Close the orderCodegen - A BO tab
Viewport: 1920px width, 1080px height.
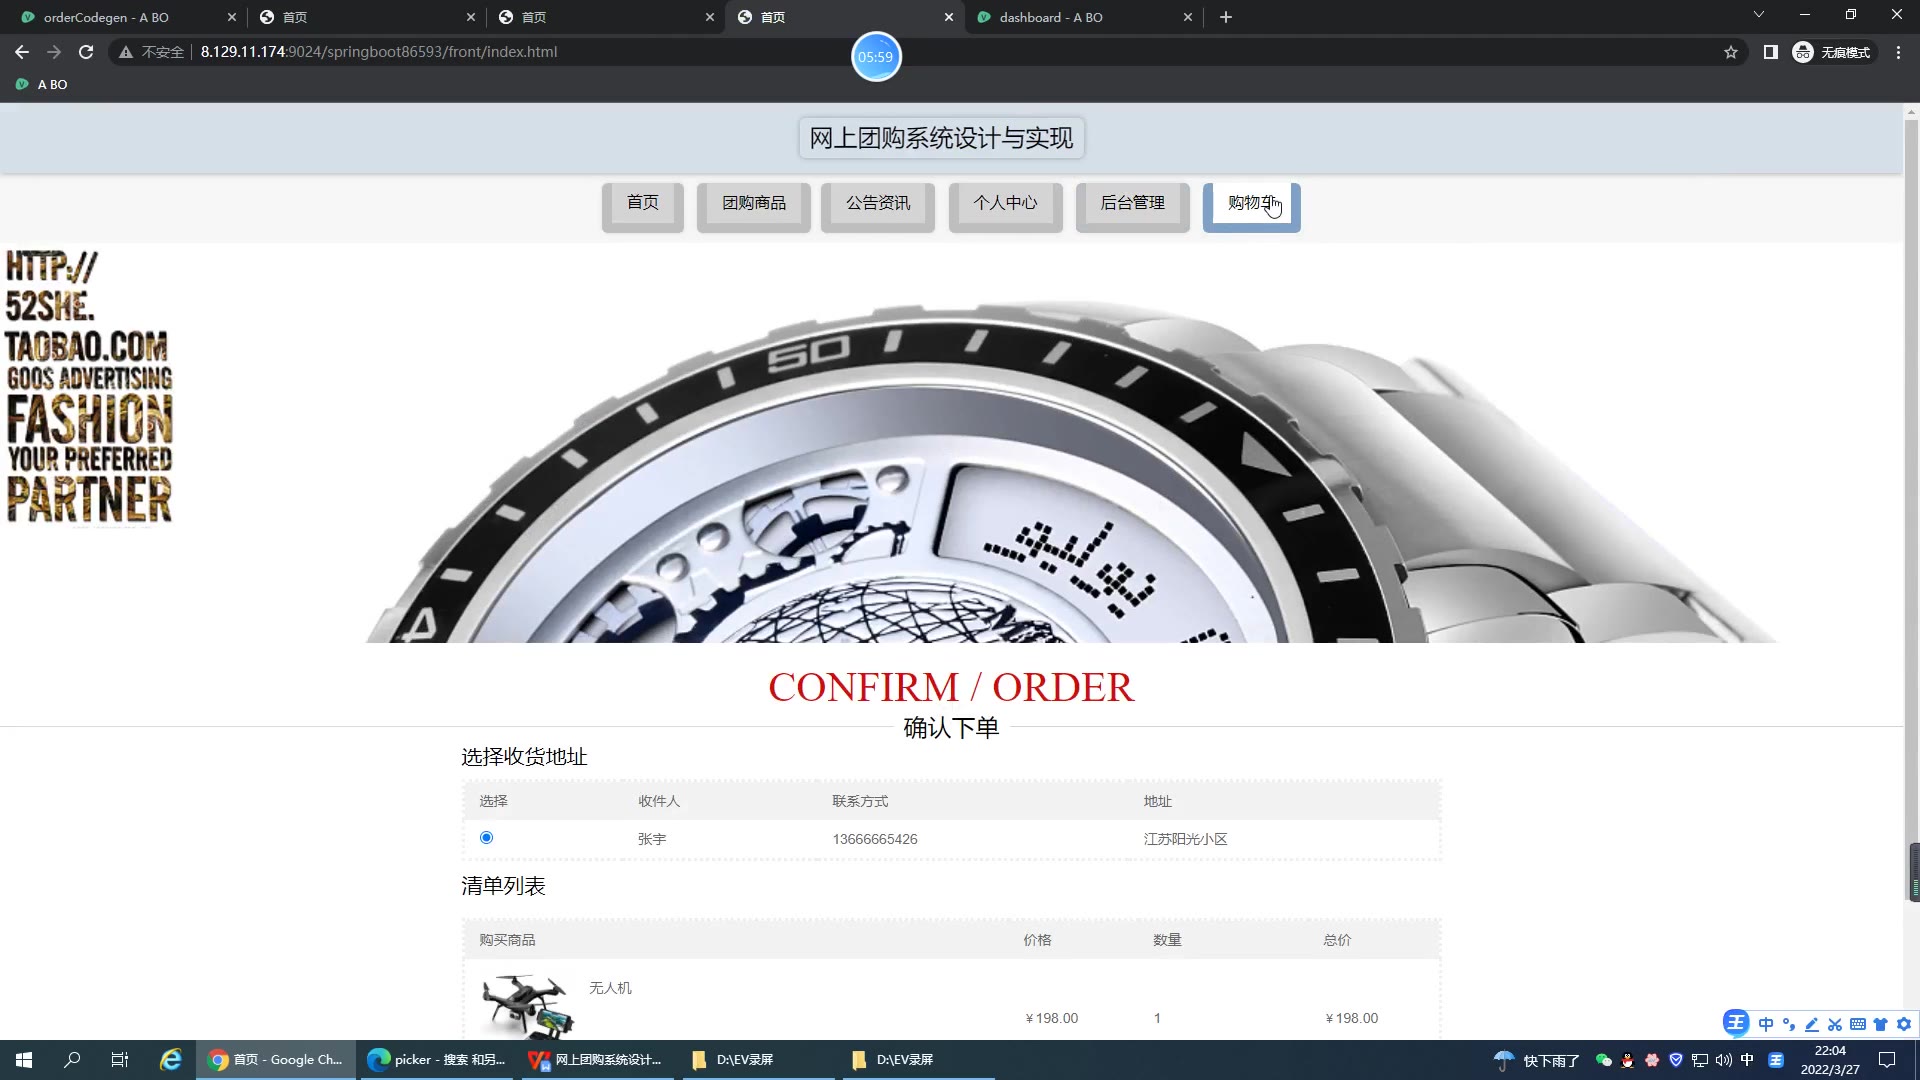[232, 17]
